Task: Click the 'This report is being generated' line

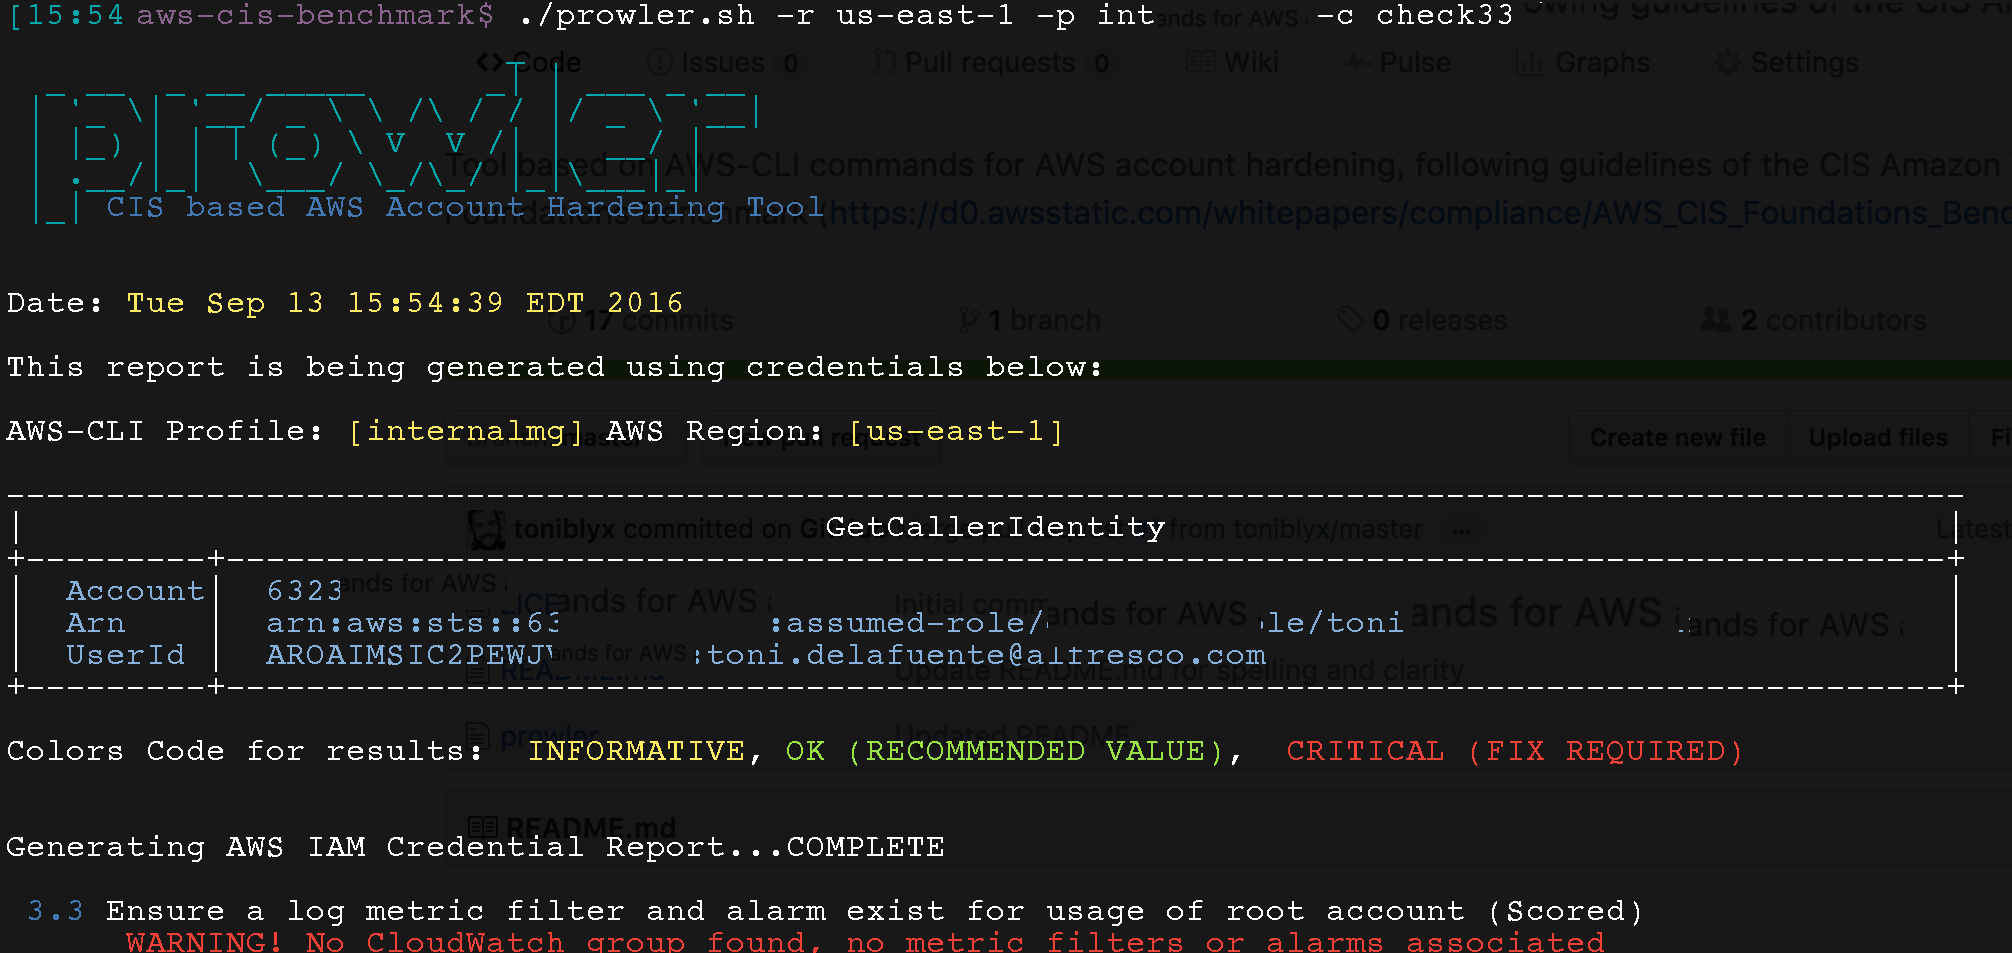Action: tap(555, 368)
